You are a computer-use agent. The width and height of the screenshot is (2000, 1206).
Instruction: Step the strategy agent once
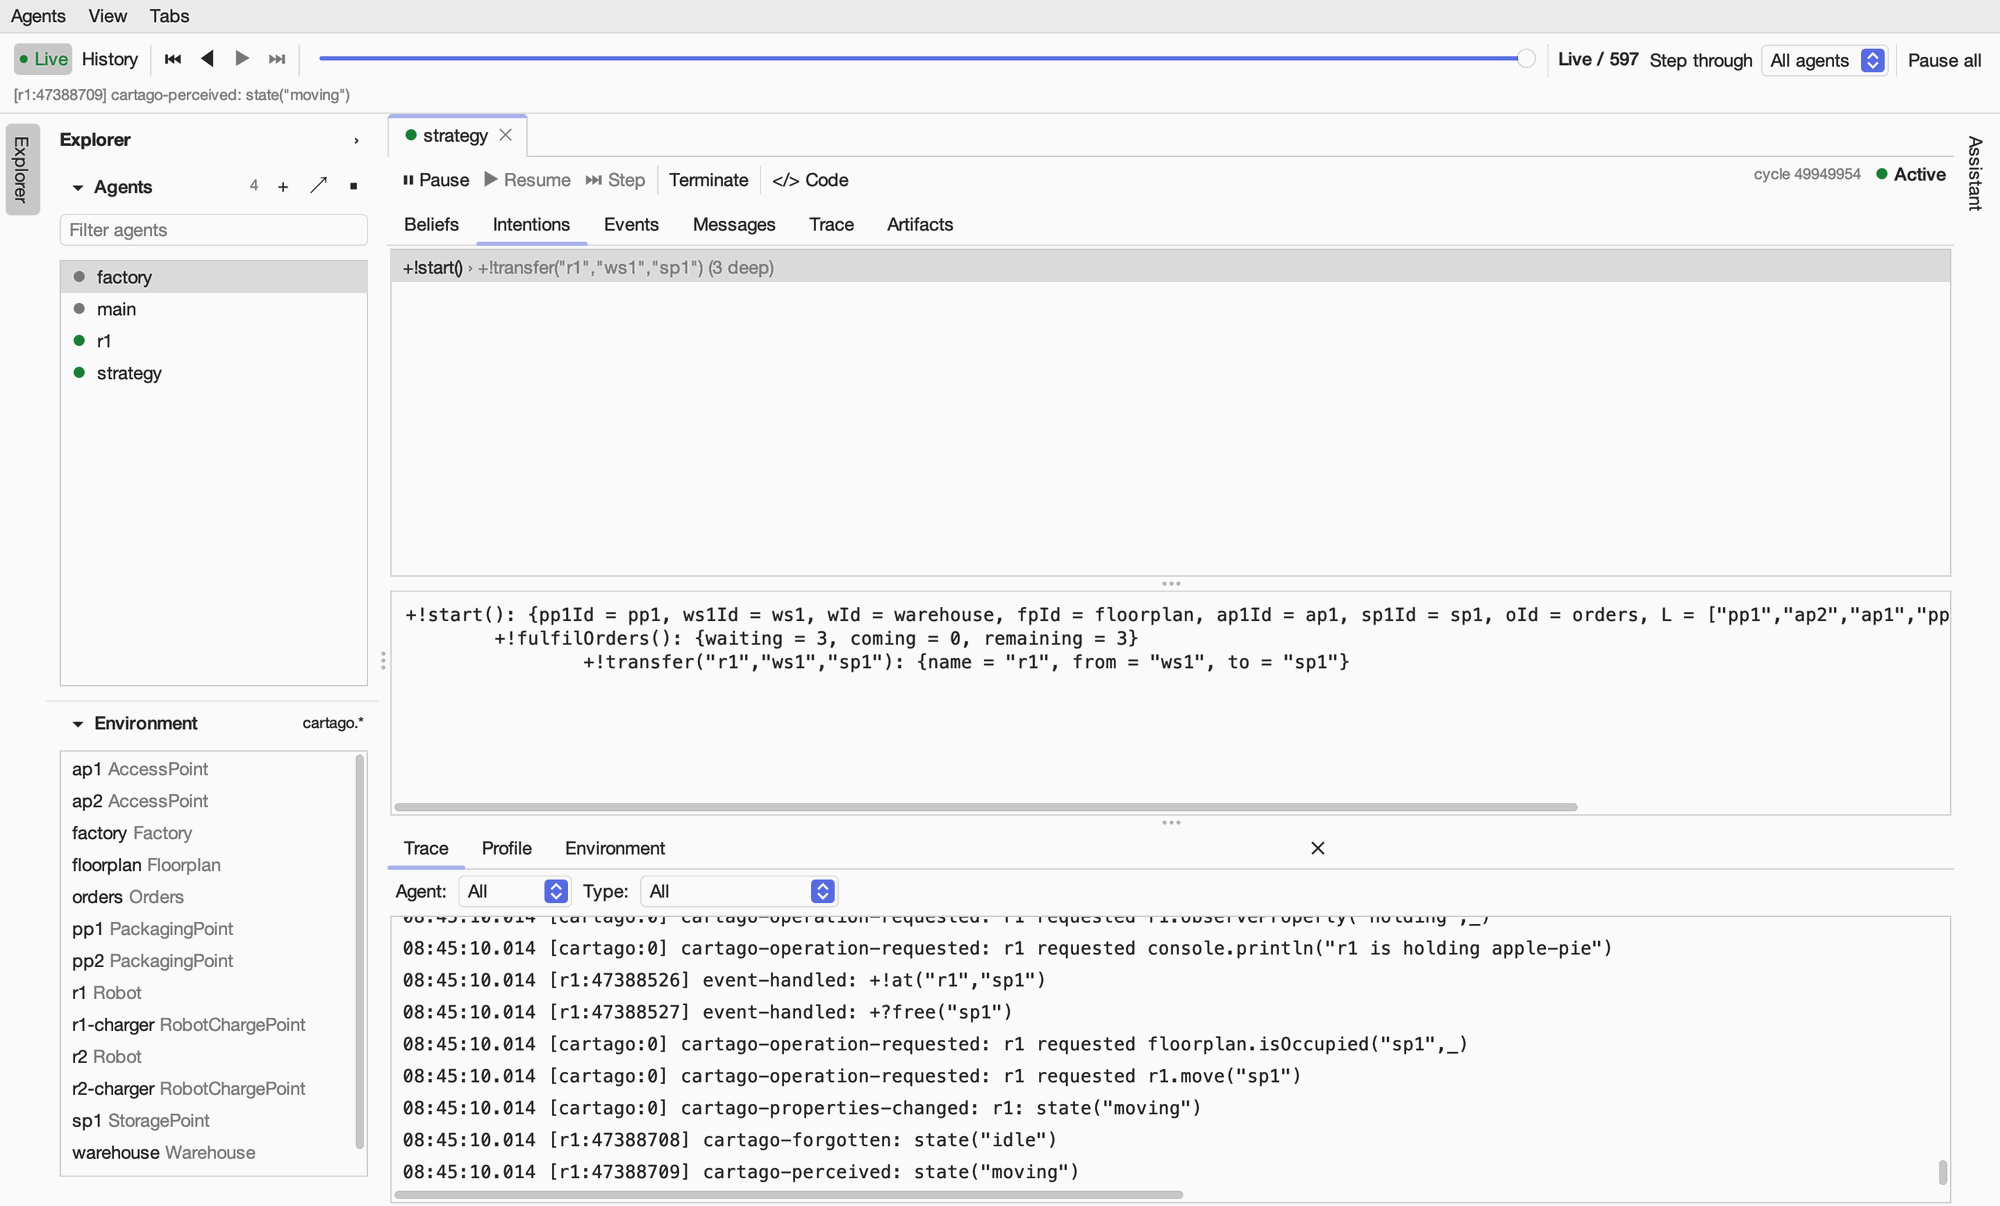tap(615, 180)
